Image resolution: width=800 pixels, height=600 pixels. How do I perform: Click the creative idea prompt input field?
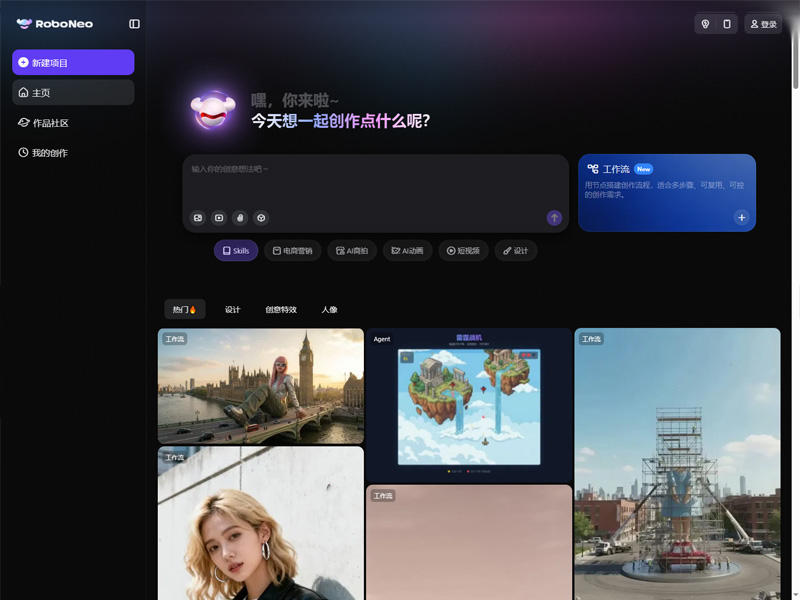[375, 180]
